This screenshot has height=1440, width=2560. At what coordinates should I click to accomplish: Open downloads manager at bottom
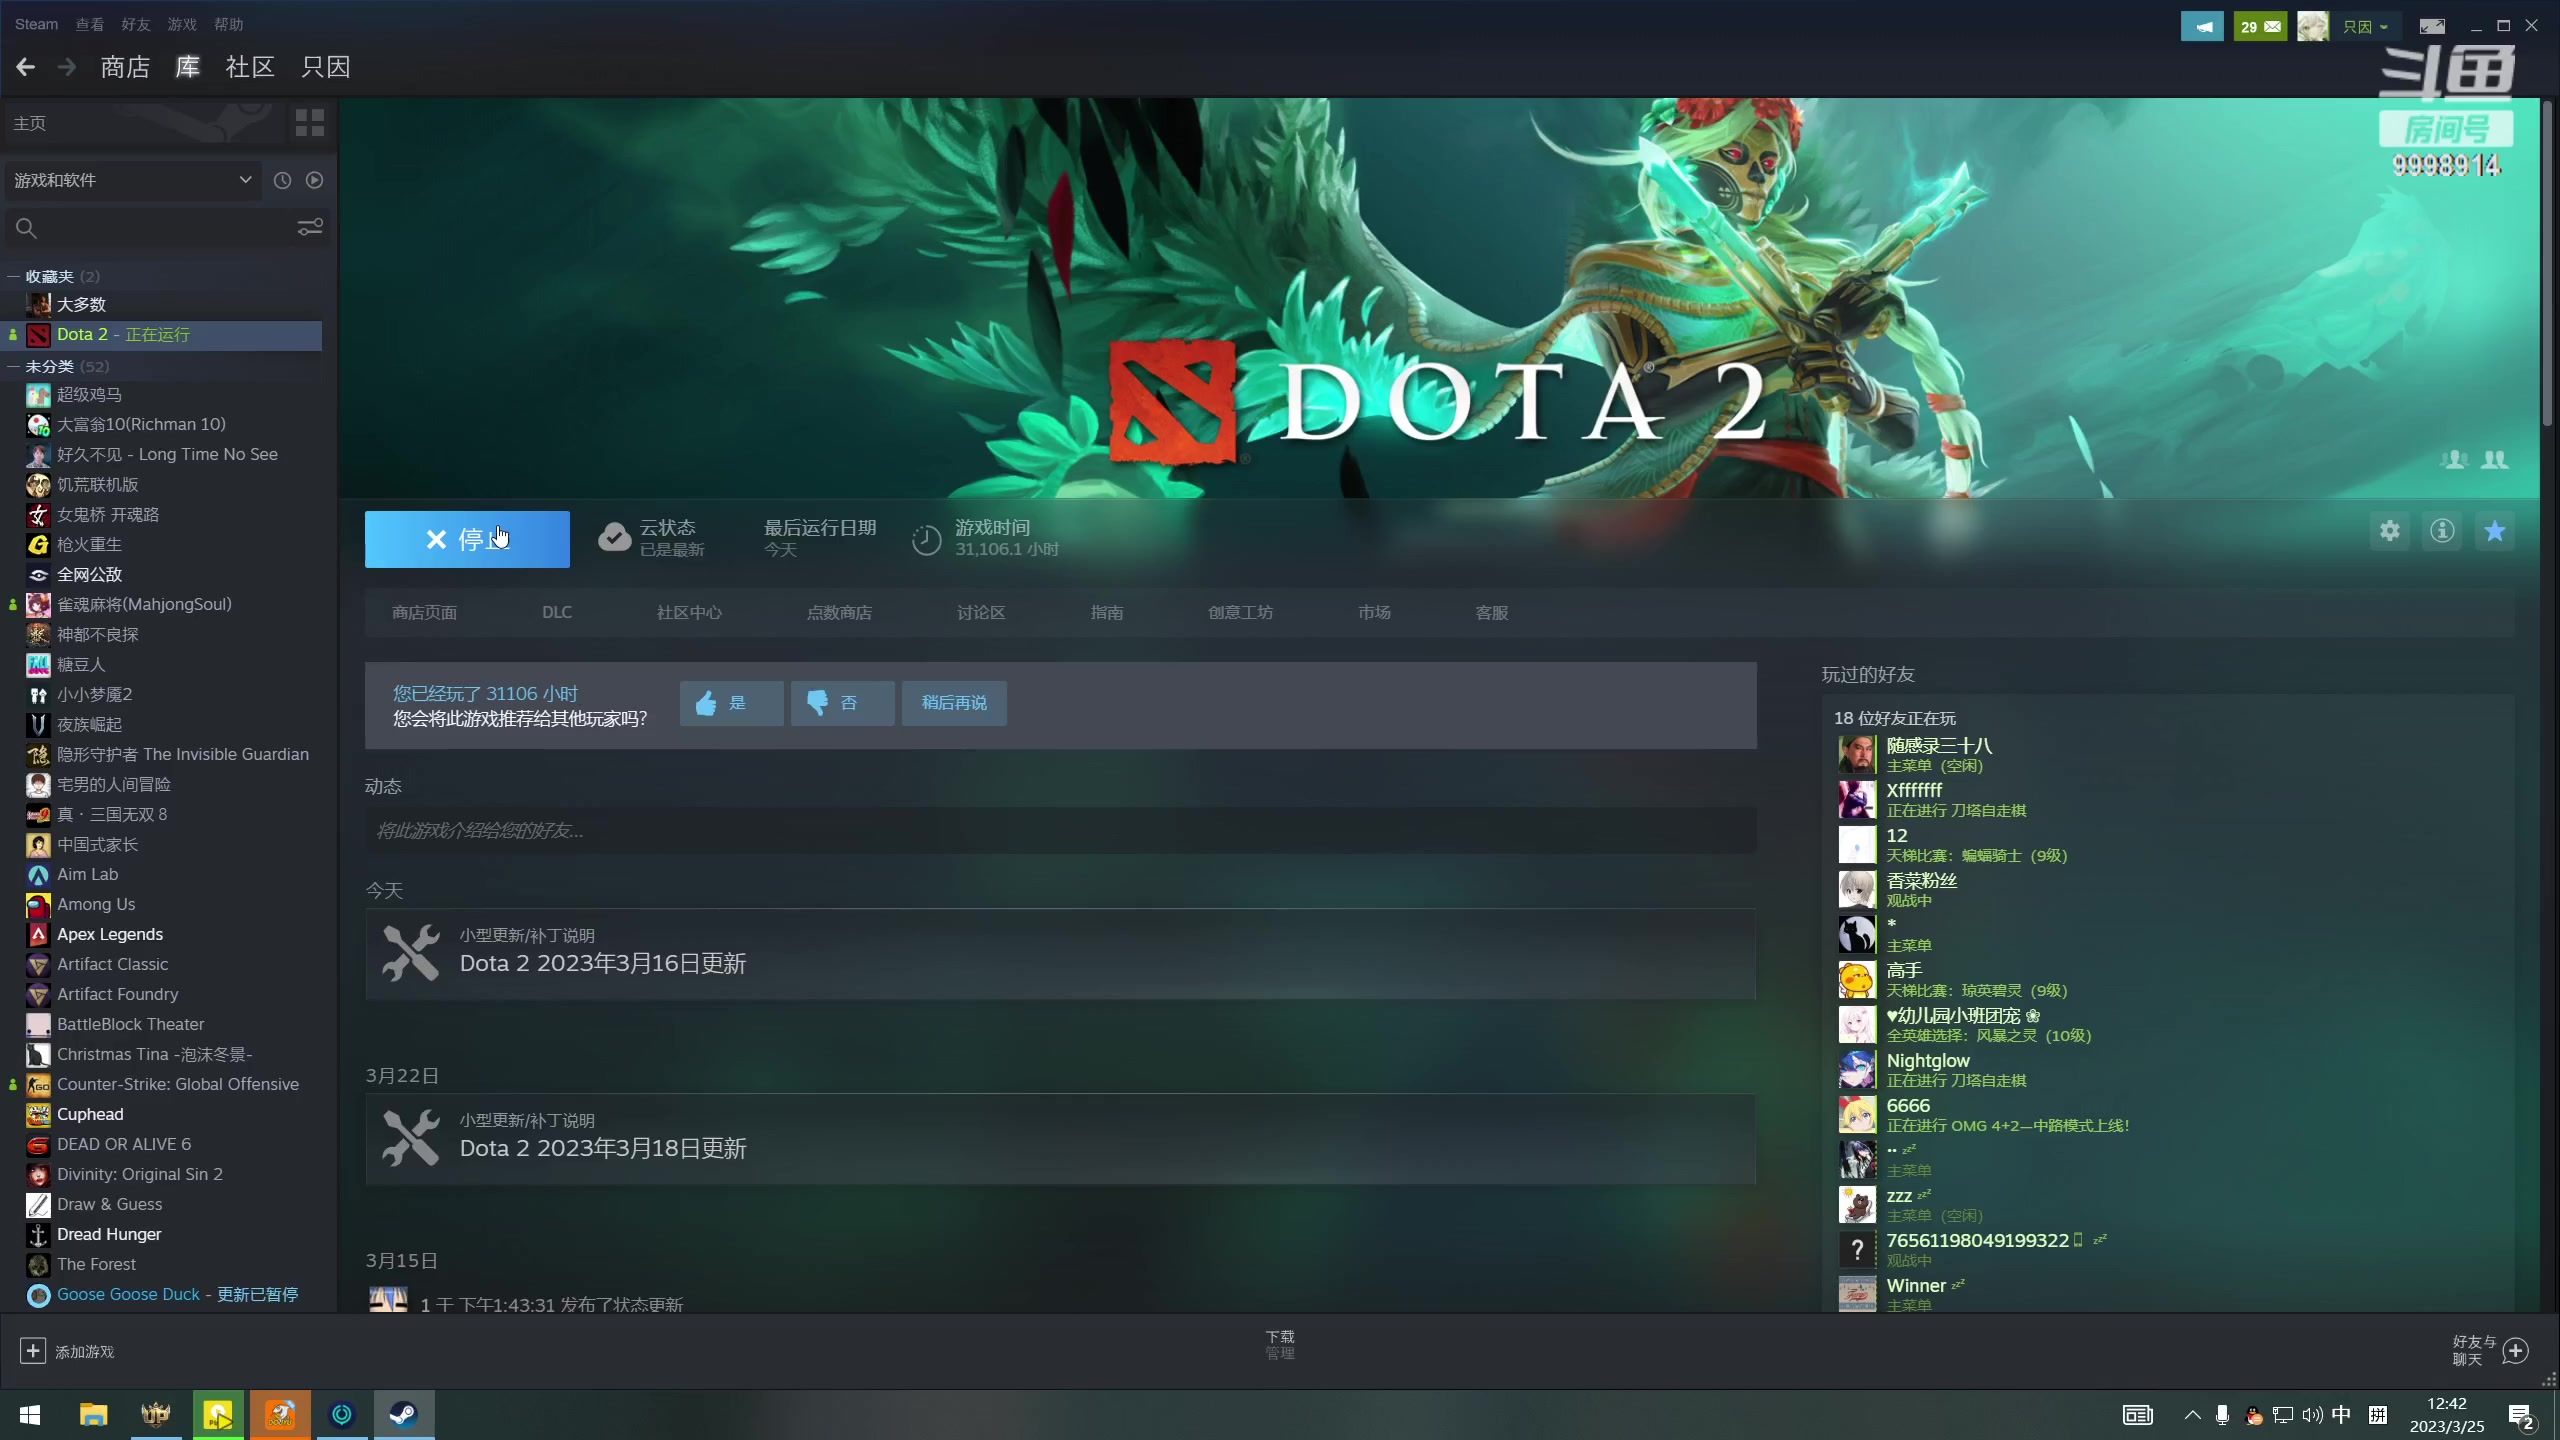click(1280, 1345)
